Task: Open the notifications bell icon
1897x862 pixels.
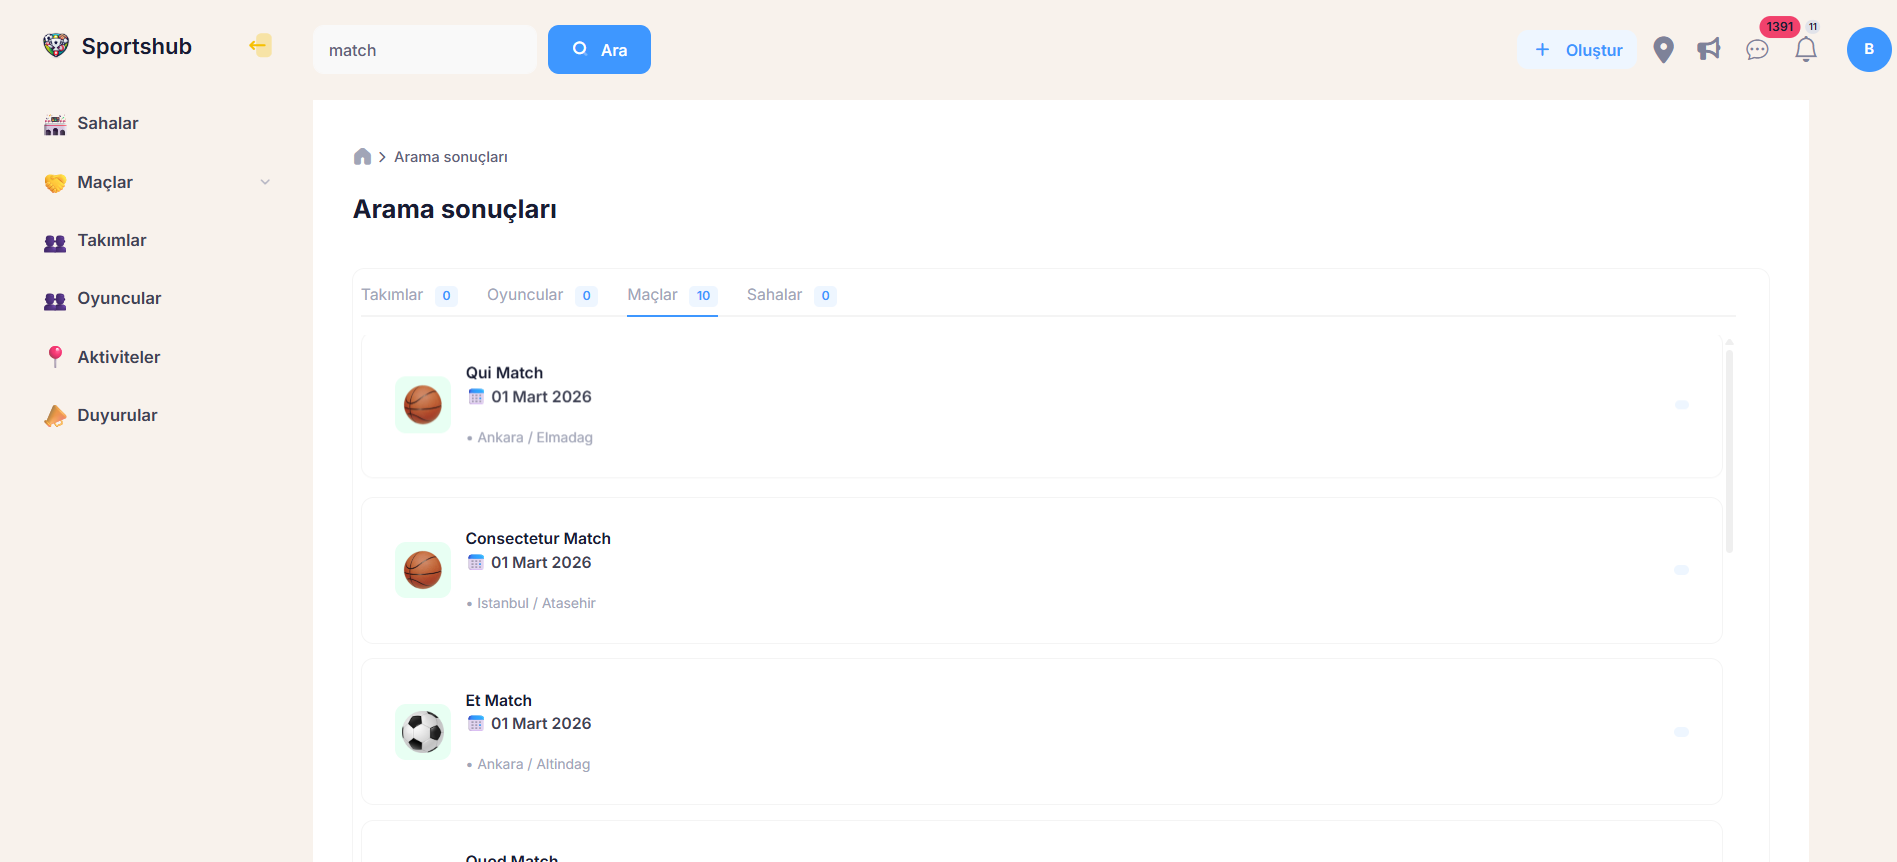Action: (1805, 49)
